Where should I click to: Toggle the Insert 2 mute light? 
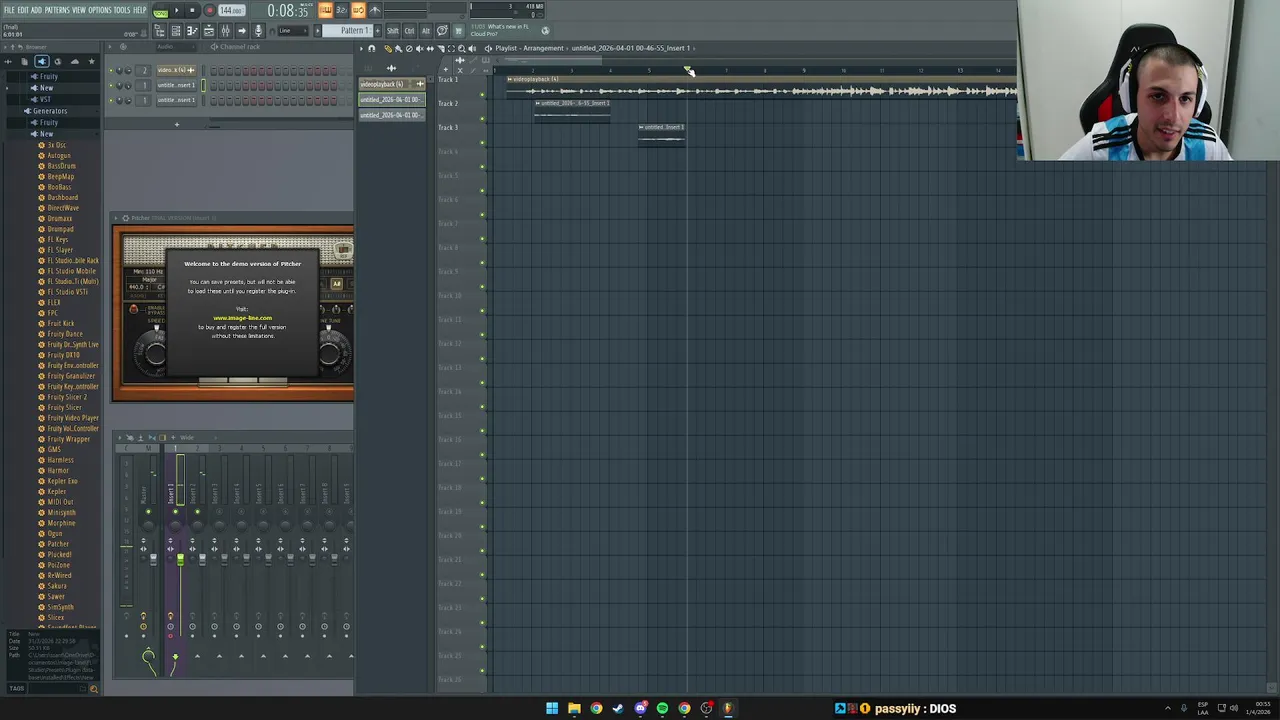197,512
